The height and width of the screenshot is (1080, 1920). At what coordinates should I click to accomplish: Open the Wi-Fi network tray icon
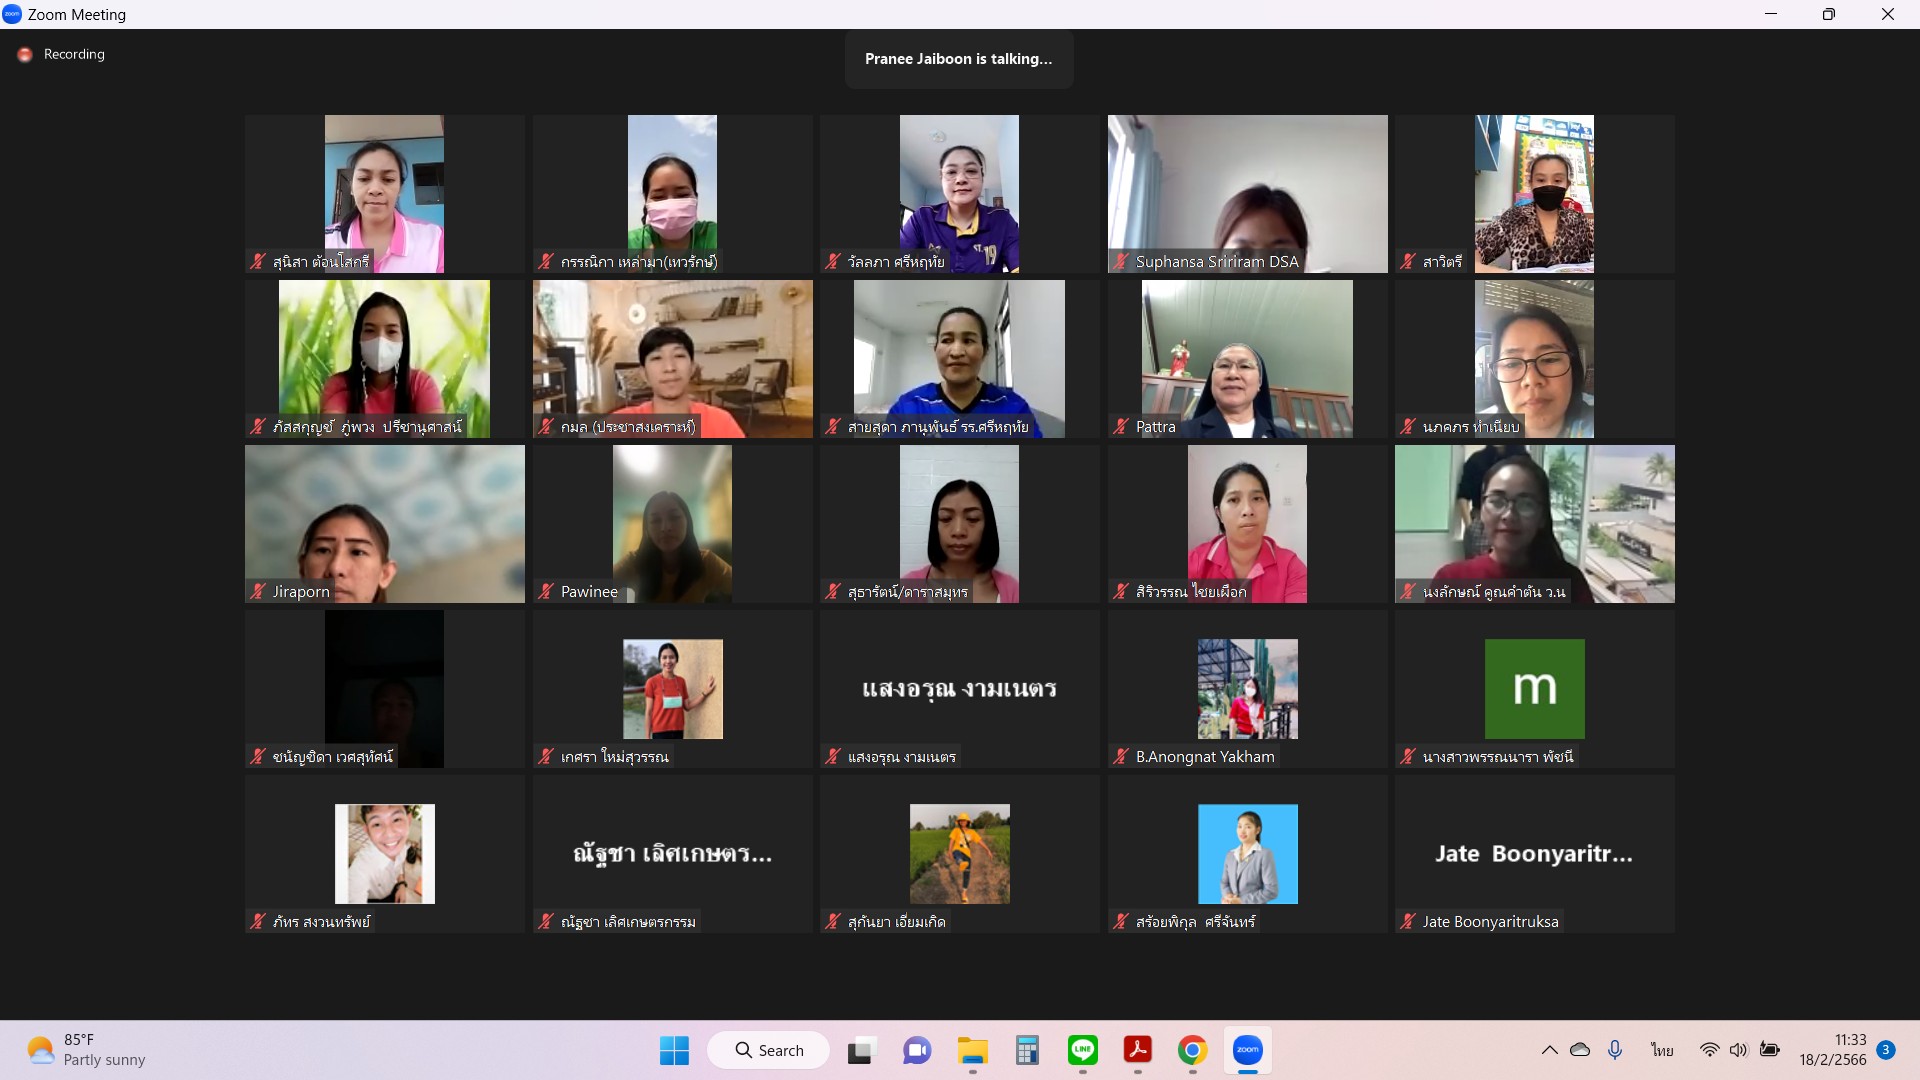(x=1709, y=1050)
